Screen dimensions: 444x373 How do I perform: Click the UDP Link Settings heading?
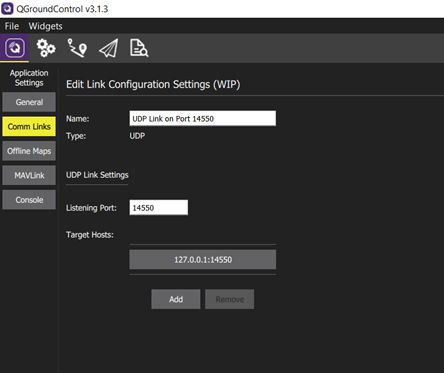[97, 175]
